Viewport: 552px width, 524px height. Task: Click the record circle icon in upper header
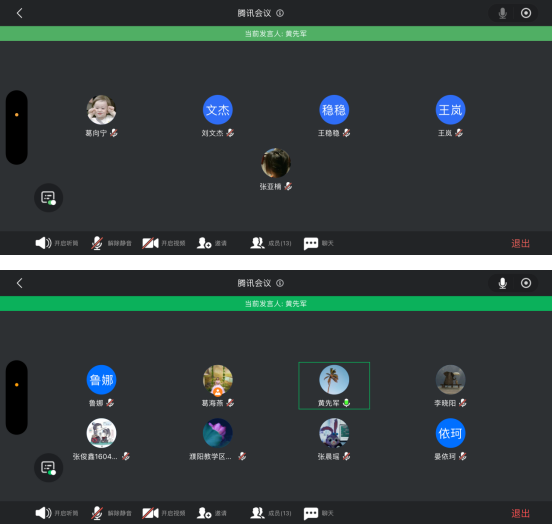pos(526,13)
